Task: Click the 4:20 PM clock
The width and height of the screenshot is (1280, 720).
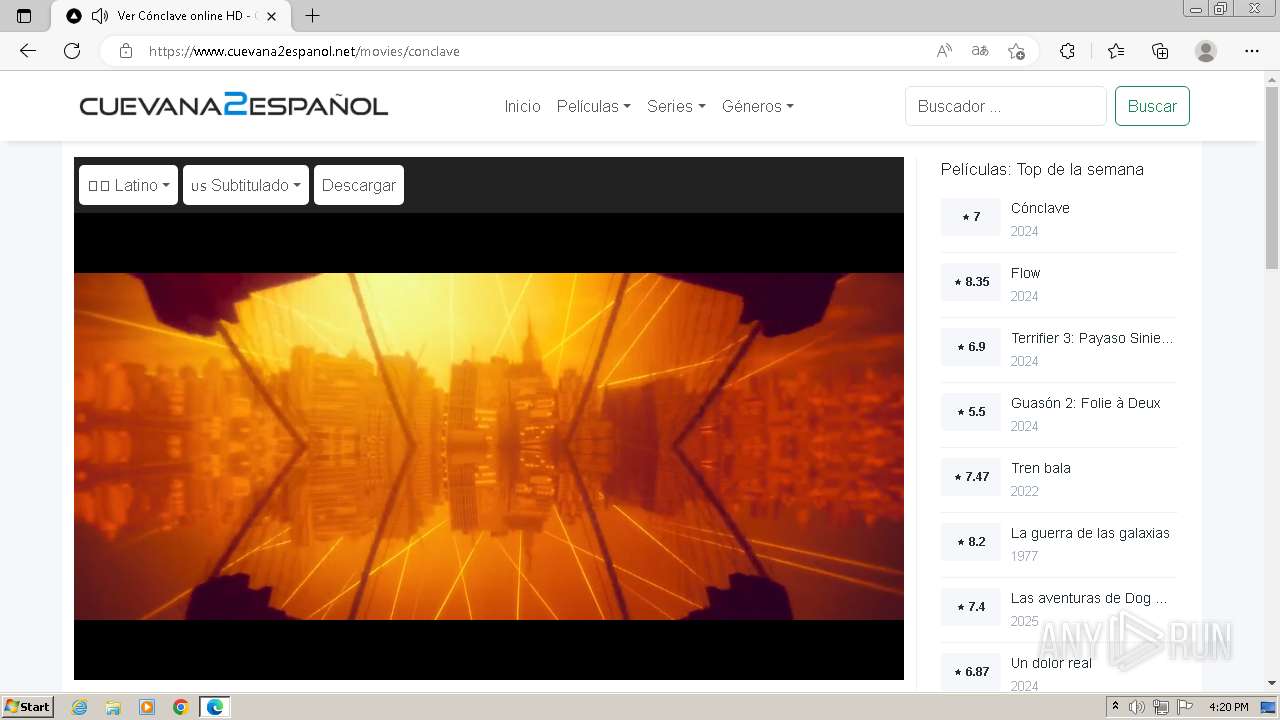Action: tap(1229, 707)
